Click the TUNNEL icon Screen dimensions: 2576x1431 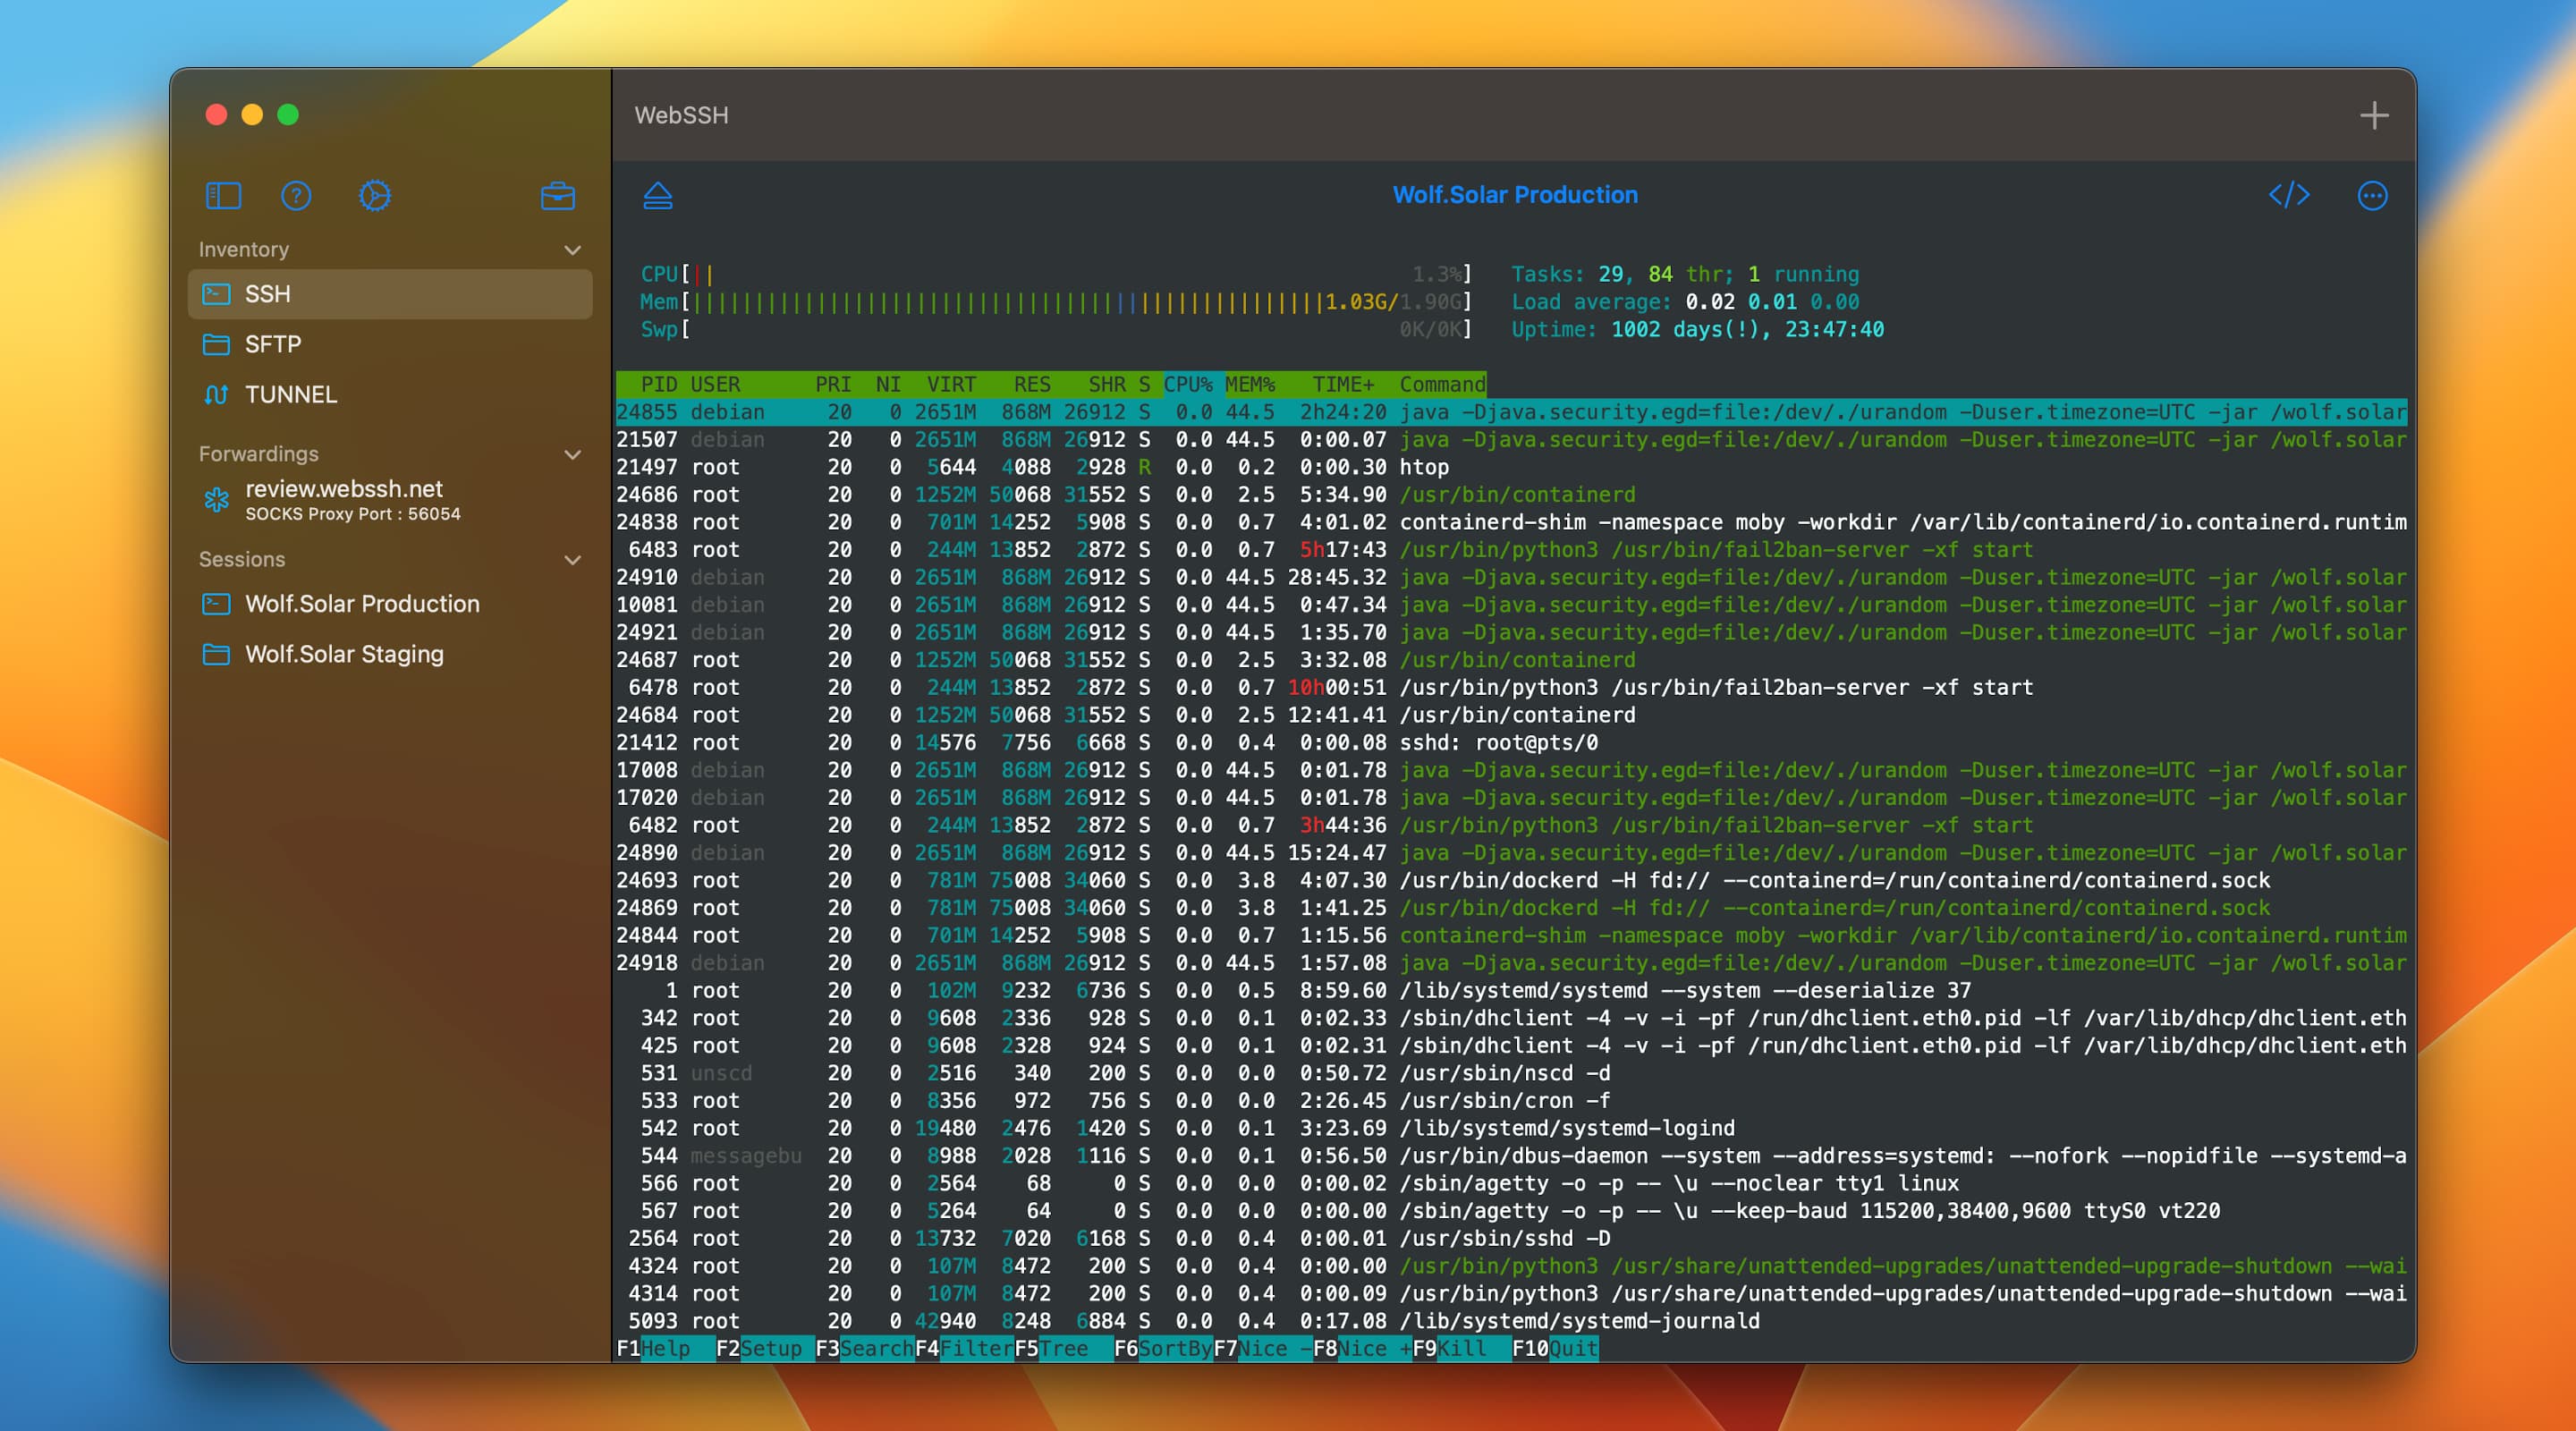click(216, 394)
